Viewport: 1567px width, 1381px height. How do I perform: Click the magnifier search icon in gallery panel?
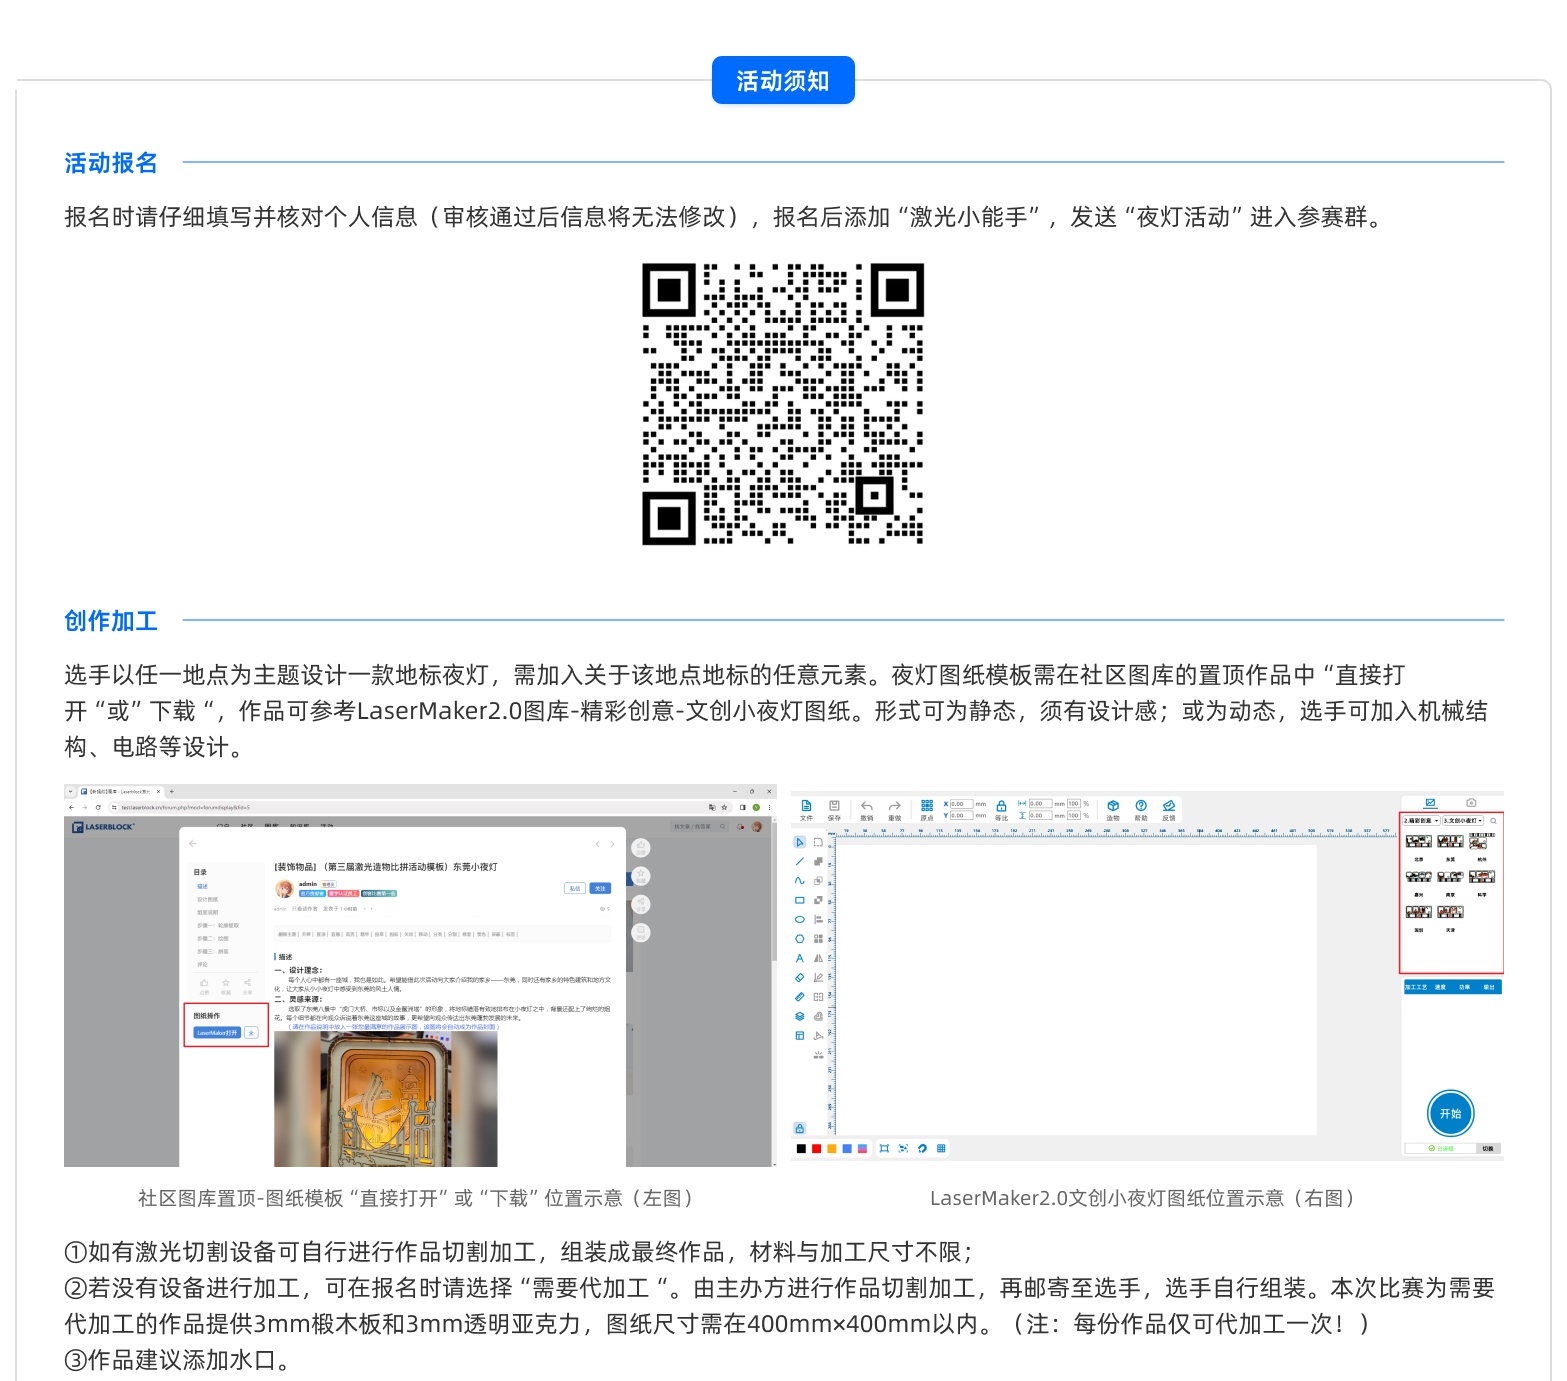[x=1493, y=820]
